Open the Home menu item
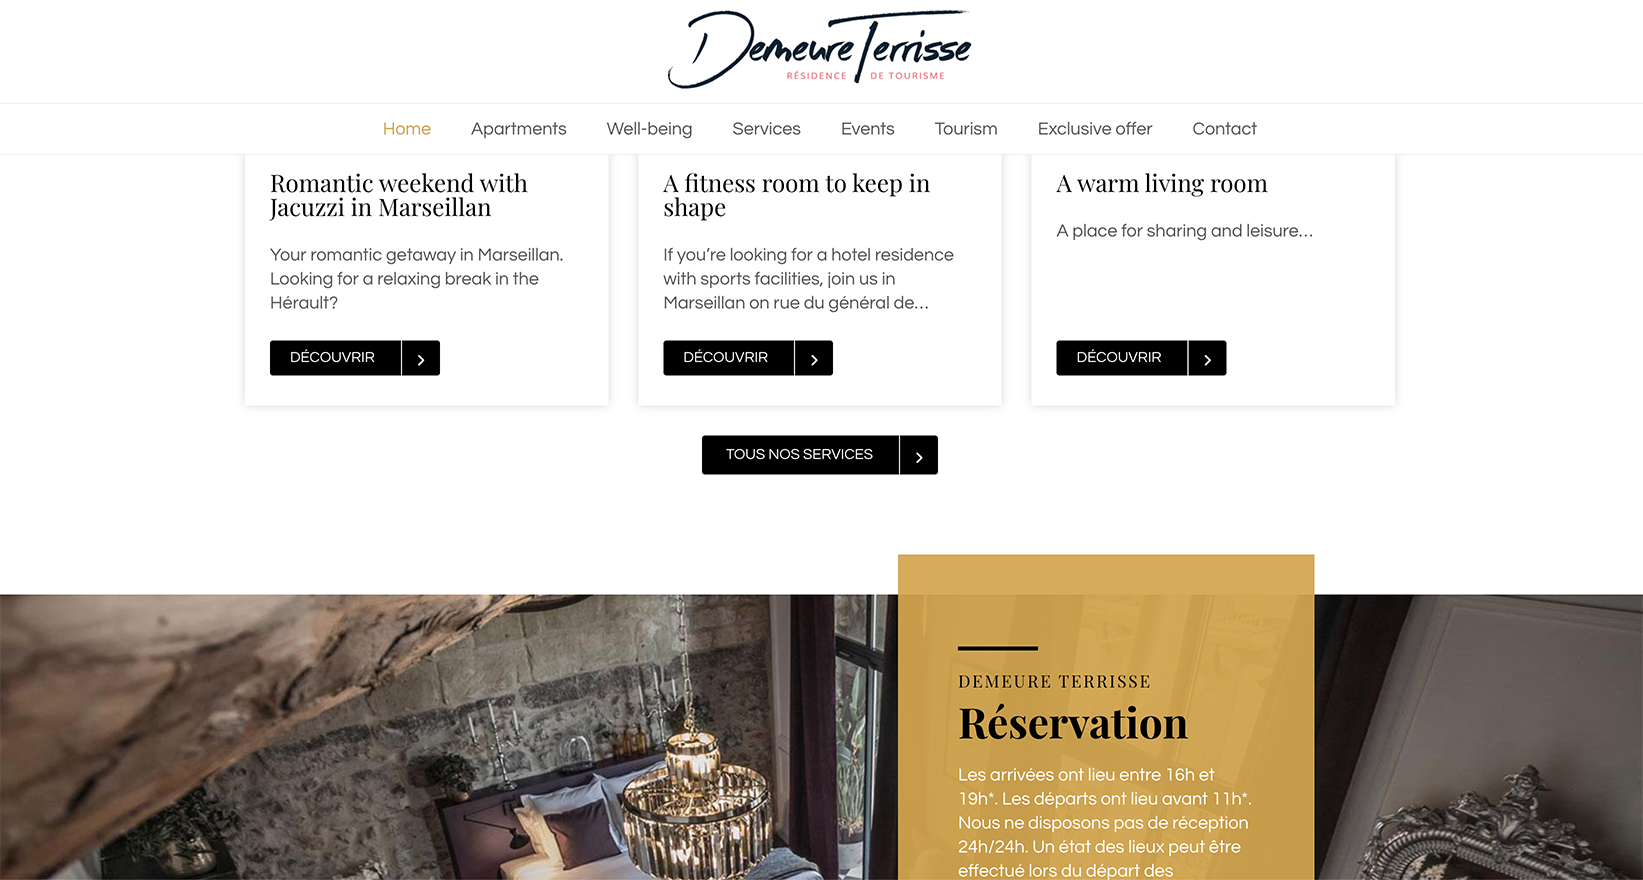Viewport: 1643px width, 880px height. [x=407, y=129]
